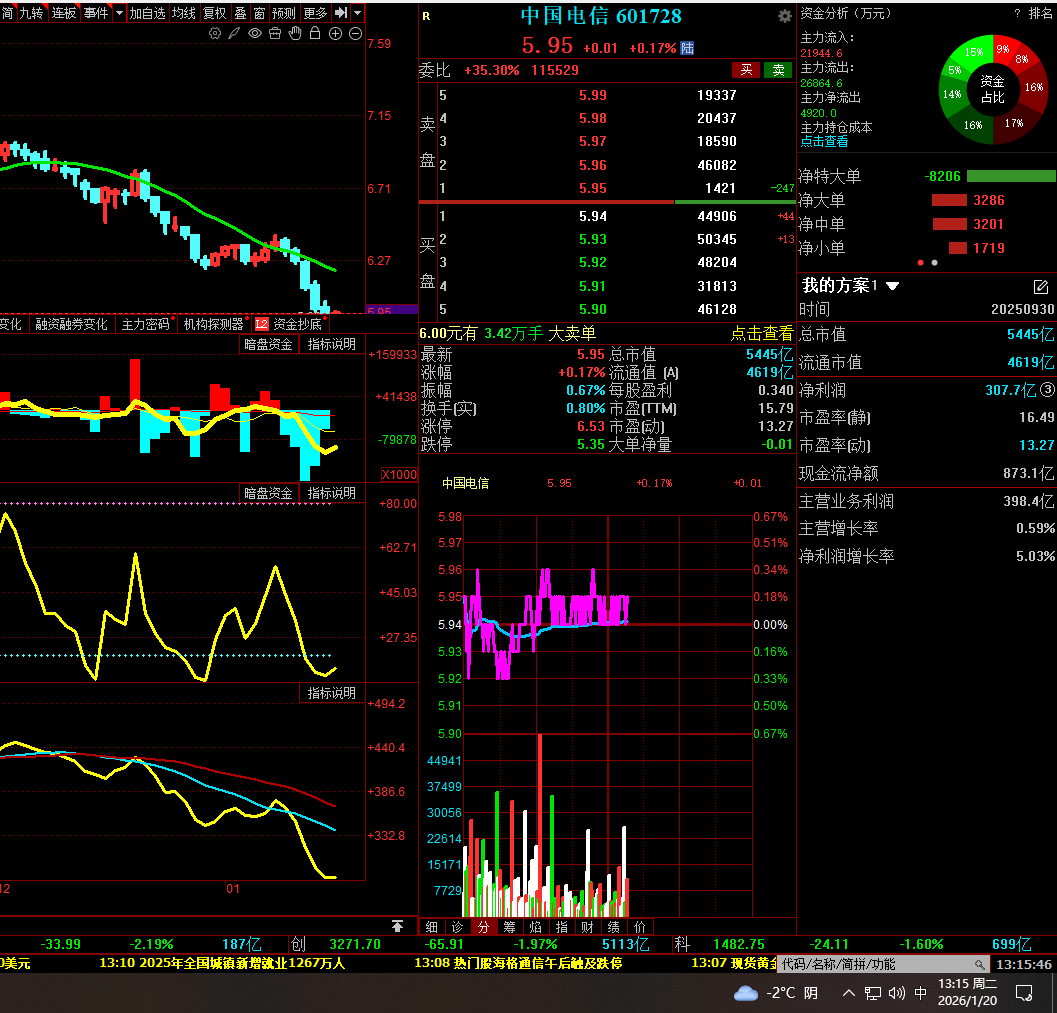Screen dimensions: 1057x1013
Task: Open weather widget cloud icon
Action: pos(746,993)
